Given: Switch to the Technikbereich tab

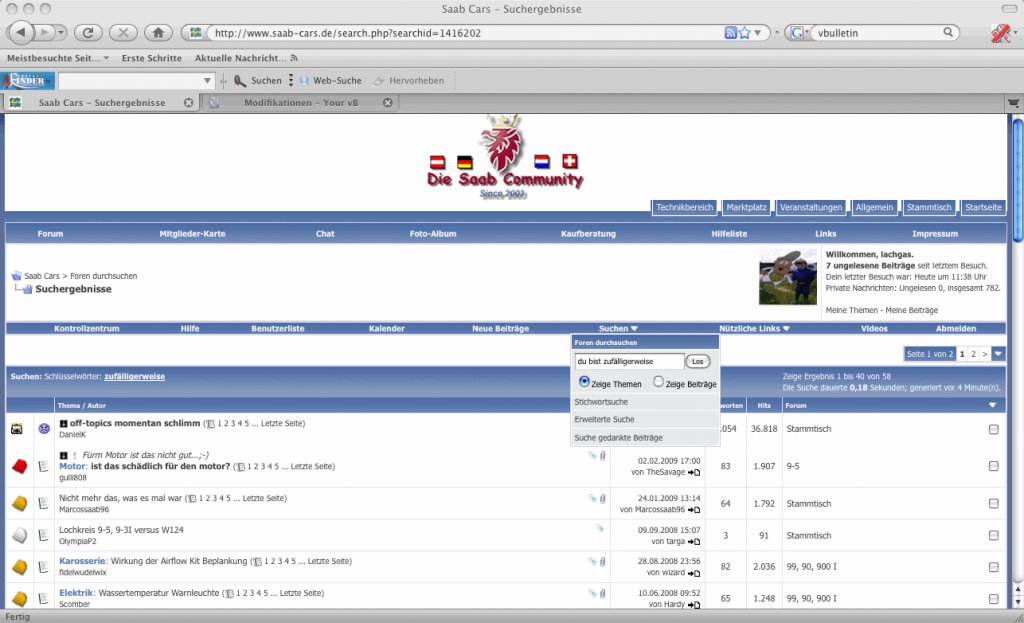Looking at the screenshot, I should [x=684, y=207].
